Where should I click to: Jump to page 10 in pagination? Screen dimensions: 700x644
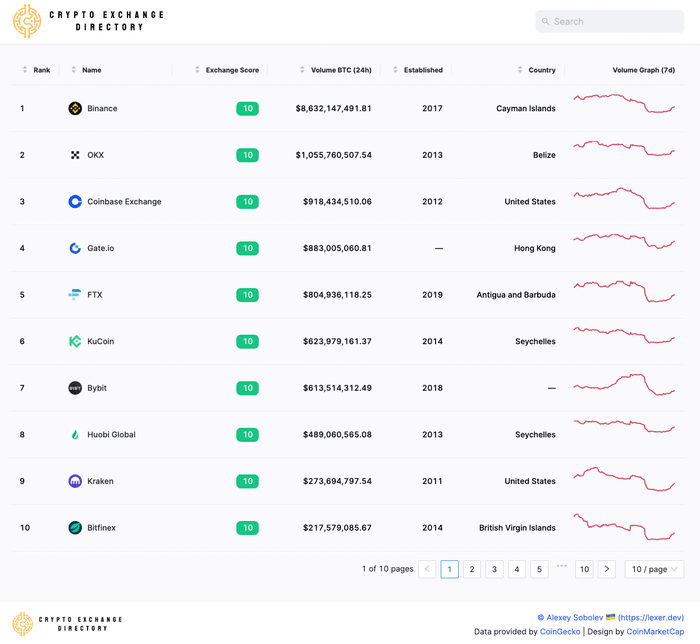pos(584,569)
